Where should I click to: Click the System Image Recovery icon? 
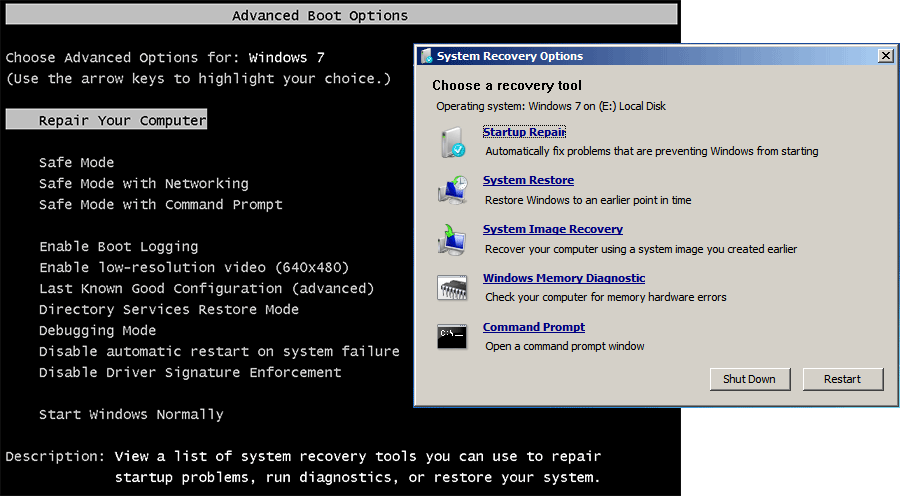452,239
